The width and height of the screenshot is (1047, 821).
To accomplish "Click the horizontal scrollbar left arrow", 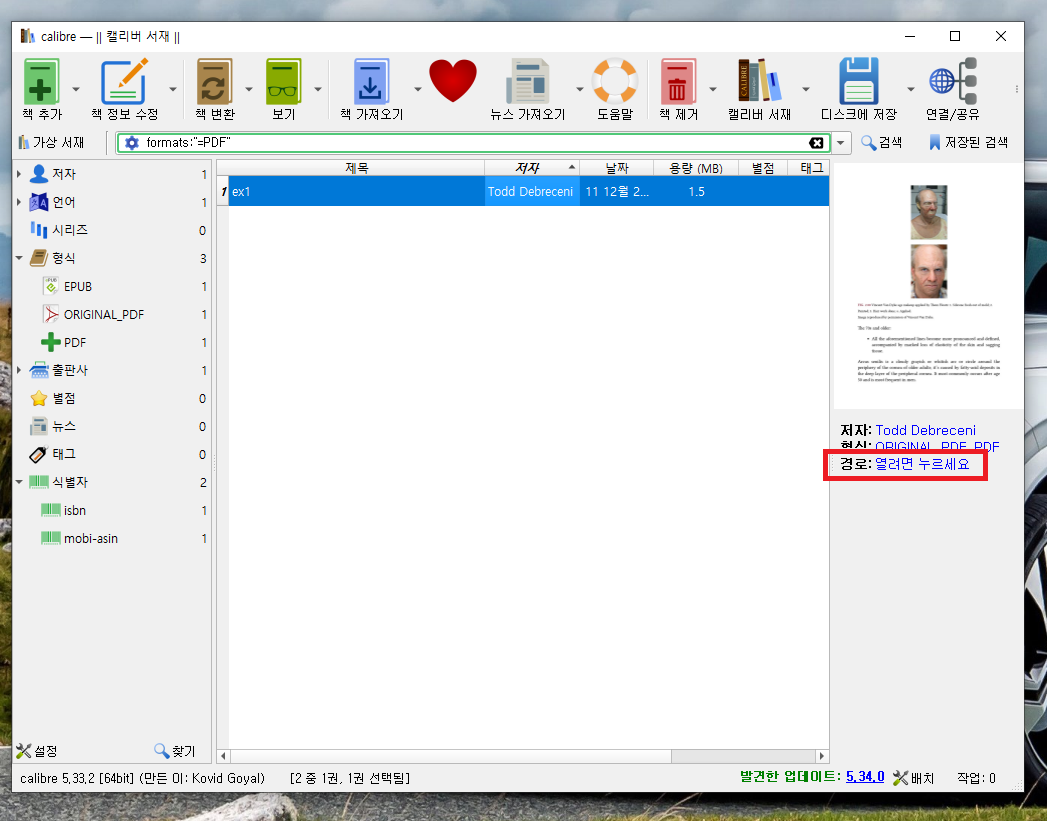I will click(x=224, y=756).
